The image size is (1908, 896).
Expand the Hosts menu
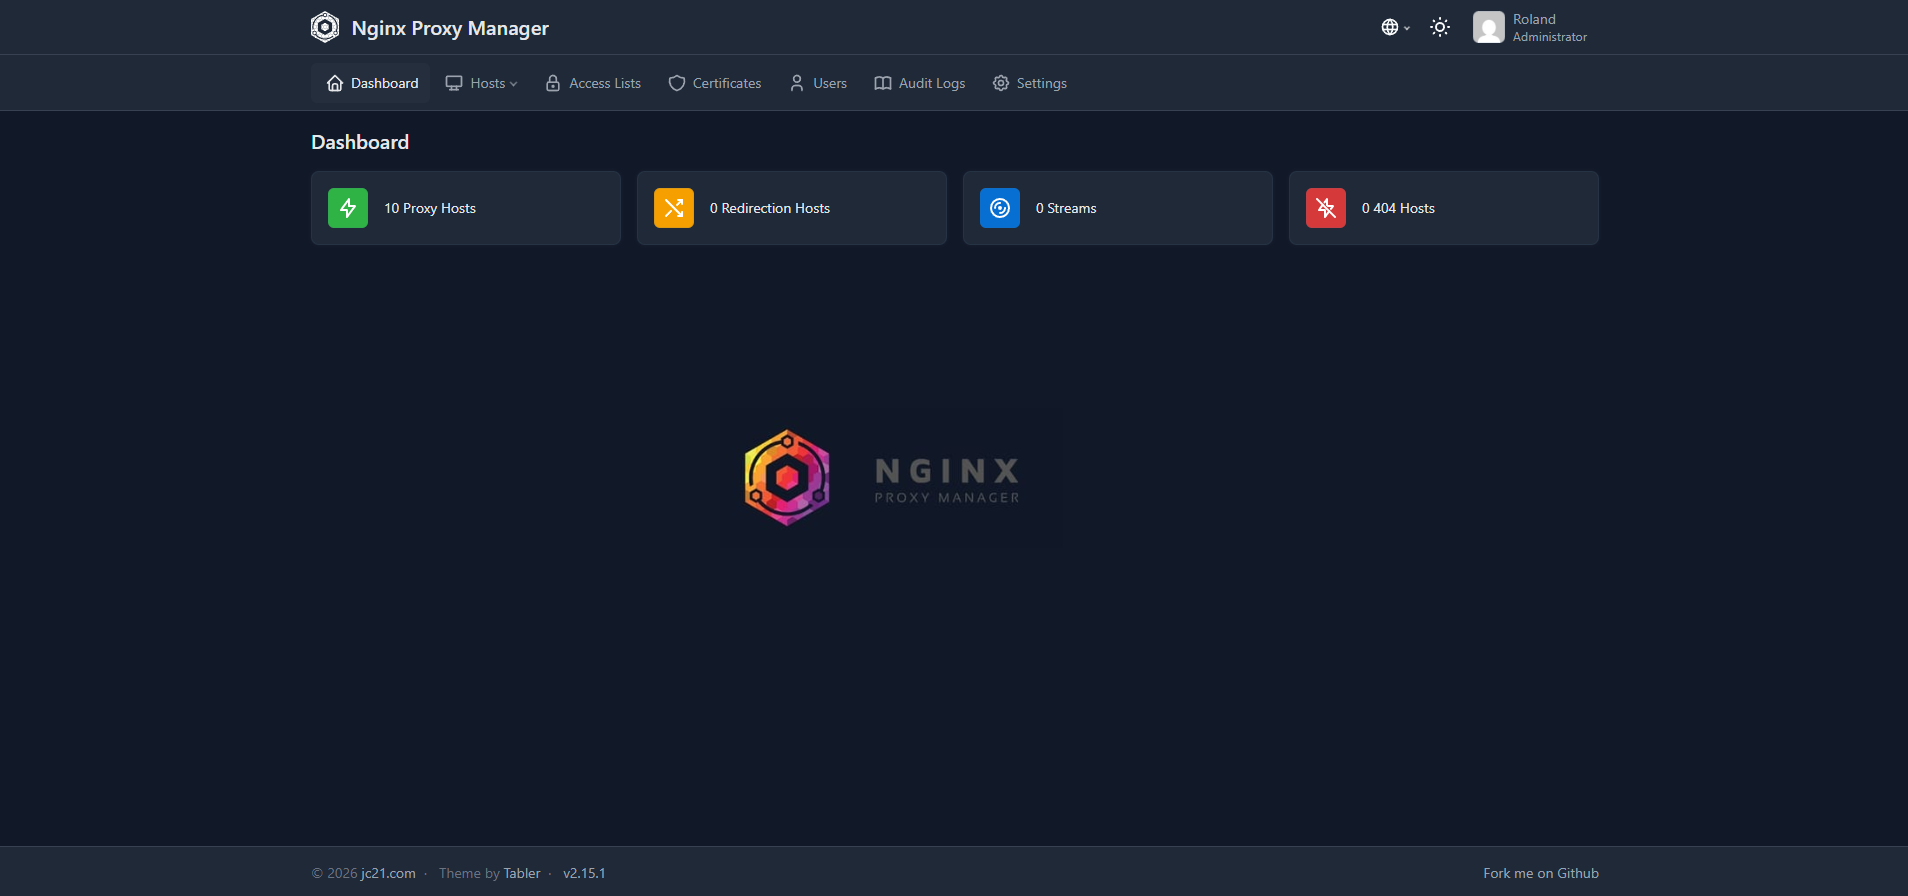(481, 83)
